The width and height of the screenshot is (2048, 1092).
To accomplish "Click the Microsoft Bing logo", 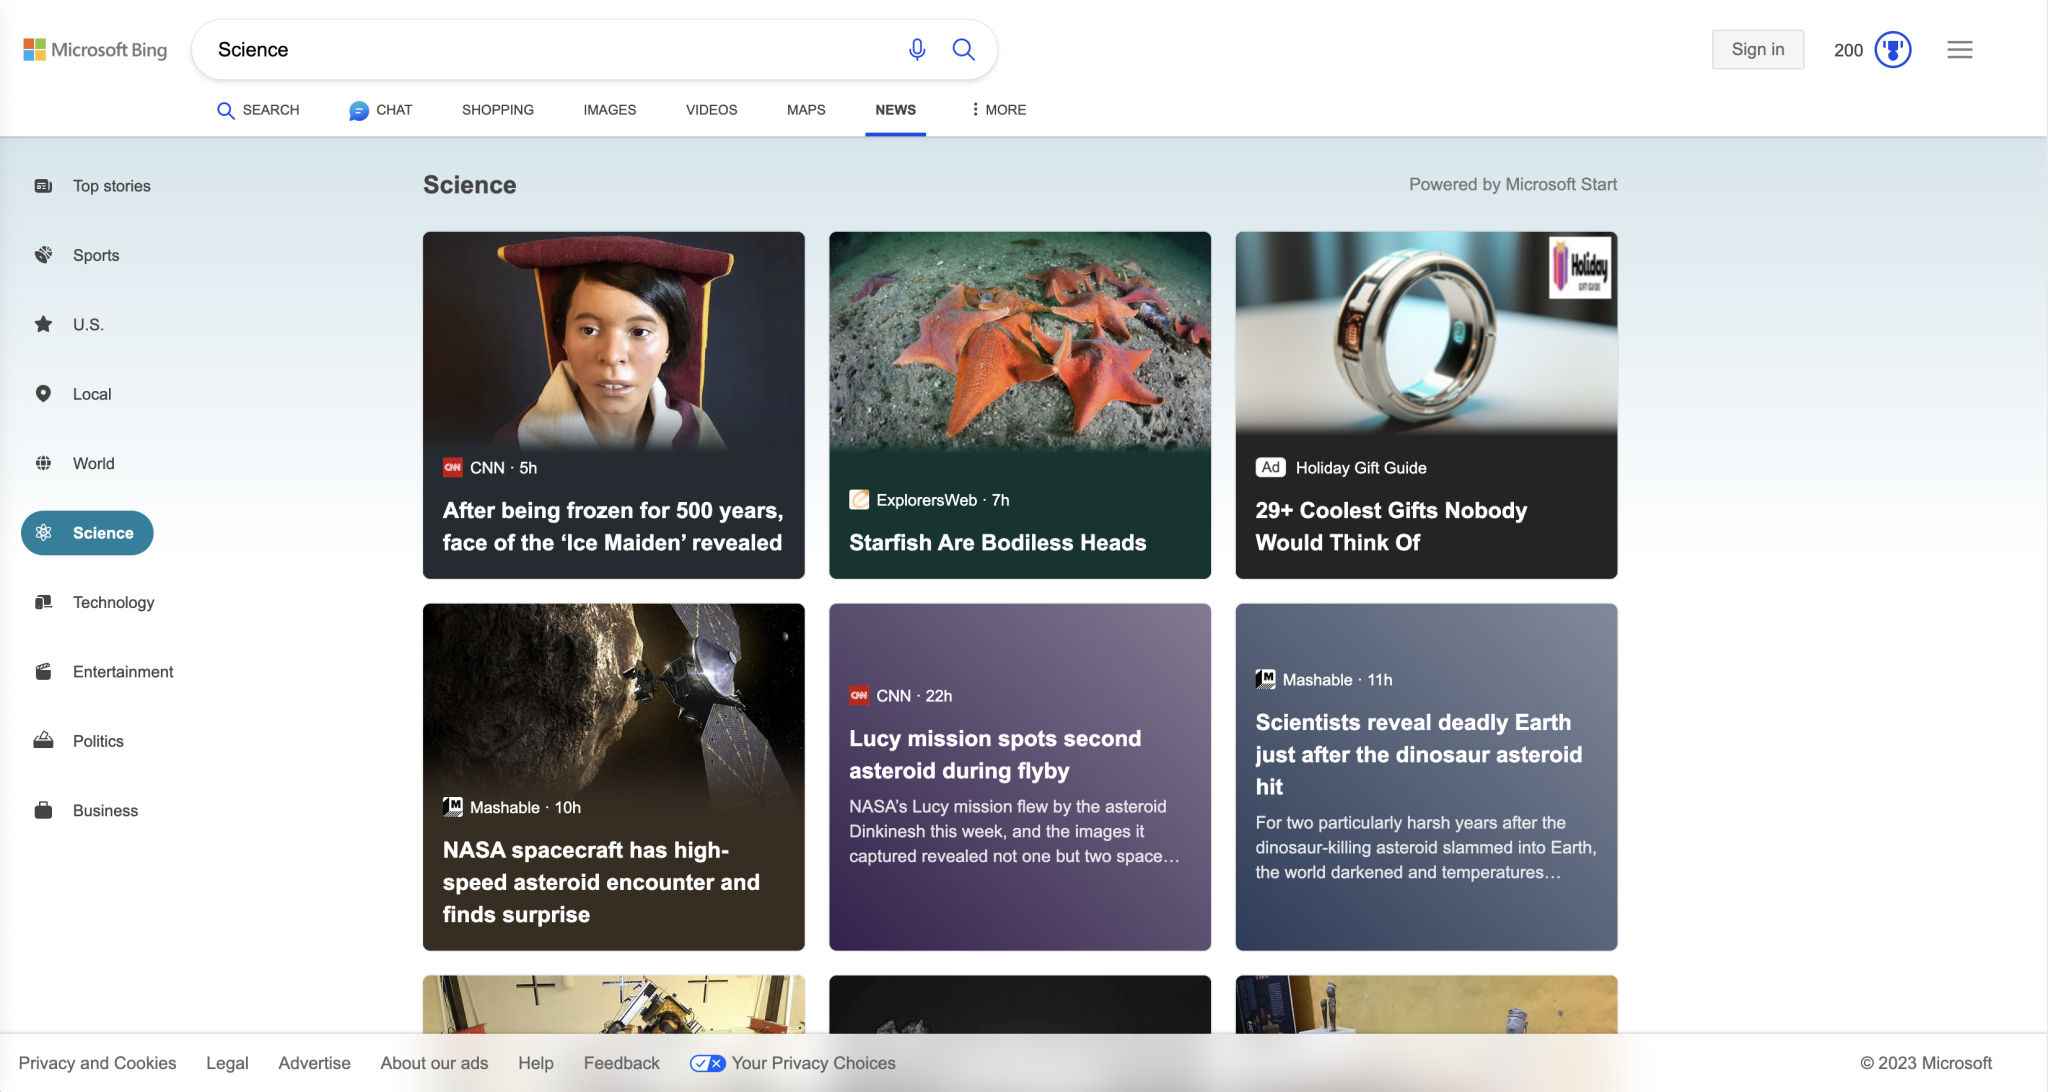I will tap(95, 49).
